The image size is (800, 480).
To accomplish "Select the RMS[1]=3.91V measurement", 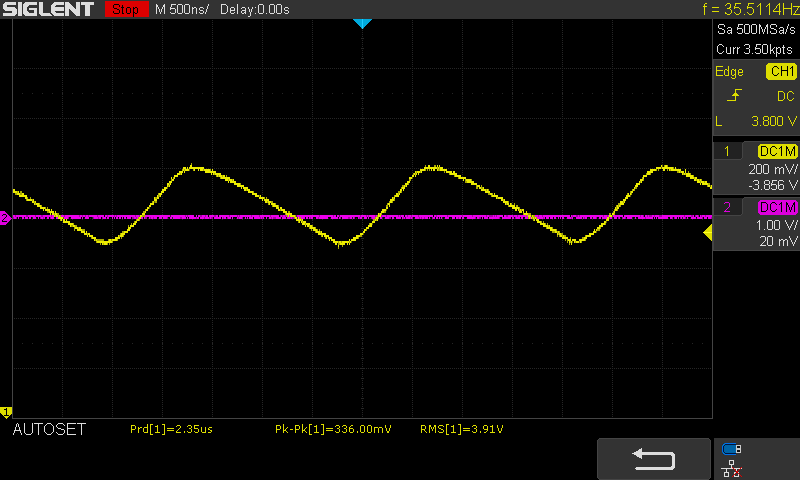I will pyautogui.click(x=462, y=430).
